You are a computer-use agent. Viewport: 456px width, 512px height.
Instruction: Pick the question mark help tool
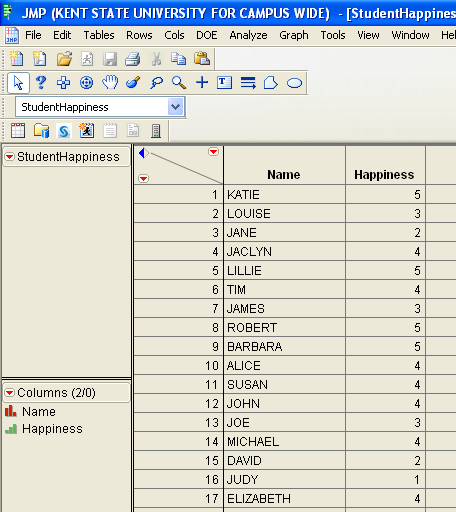(41, 83)
